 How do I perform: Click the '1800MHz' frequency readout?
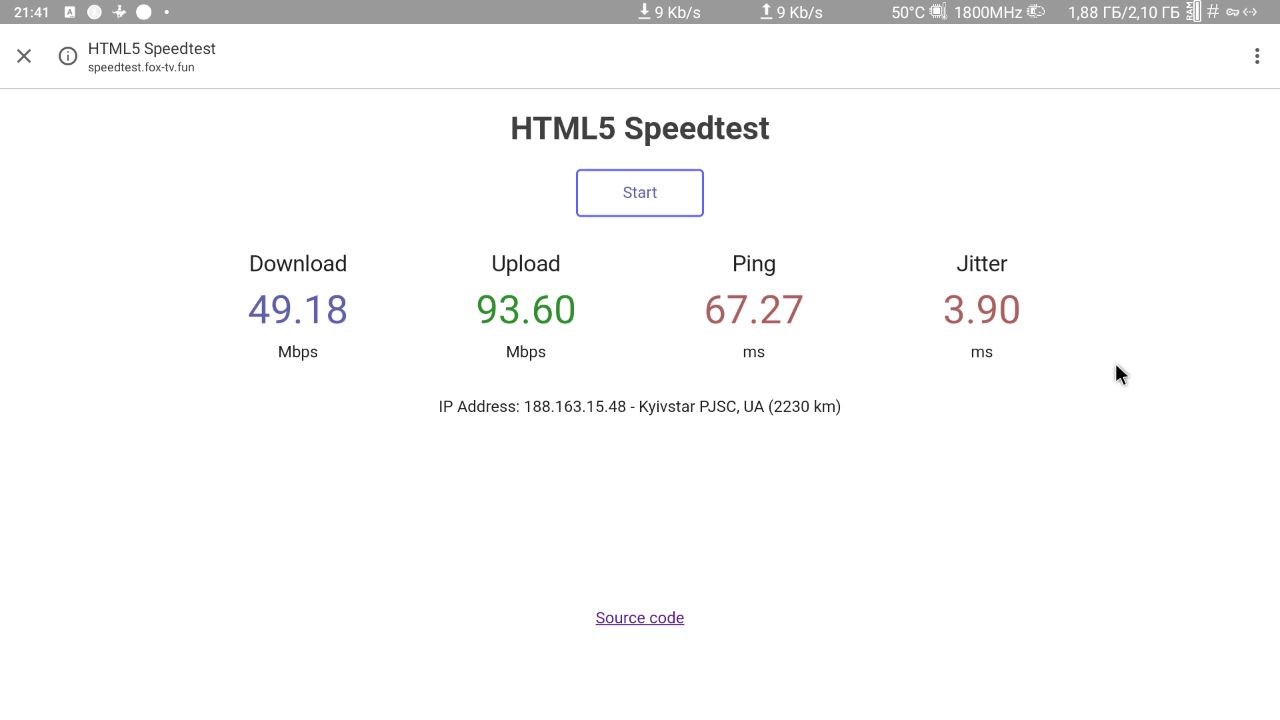coord(988,12)
